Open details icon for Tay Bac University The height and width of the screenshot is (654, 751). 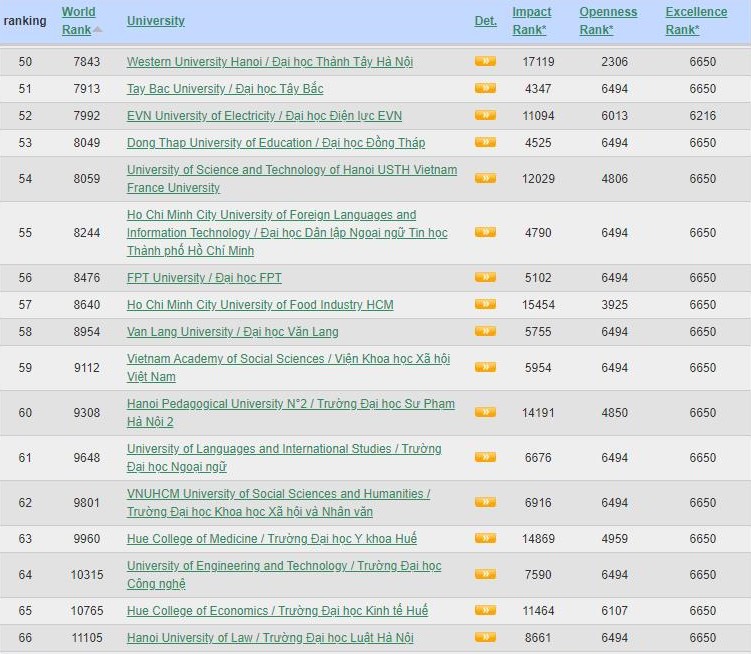[485, 88]
